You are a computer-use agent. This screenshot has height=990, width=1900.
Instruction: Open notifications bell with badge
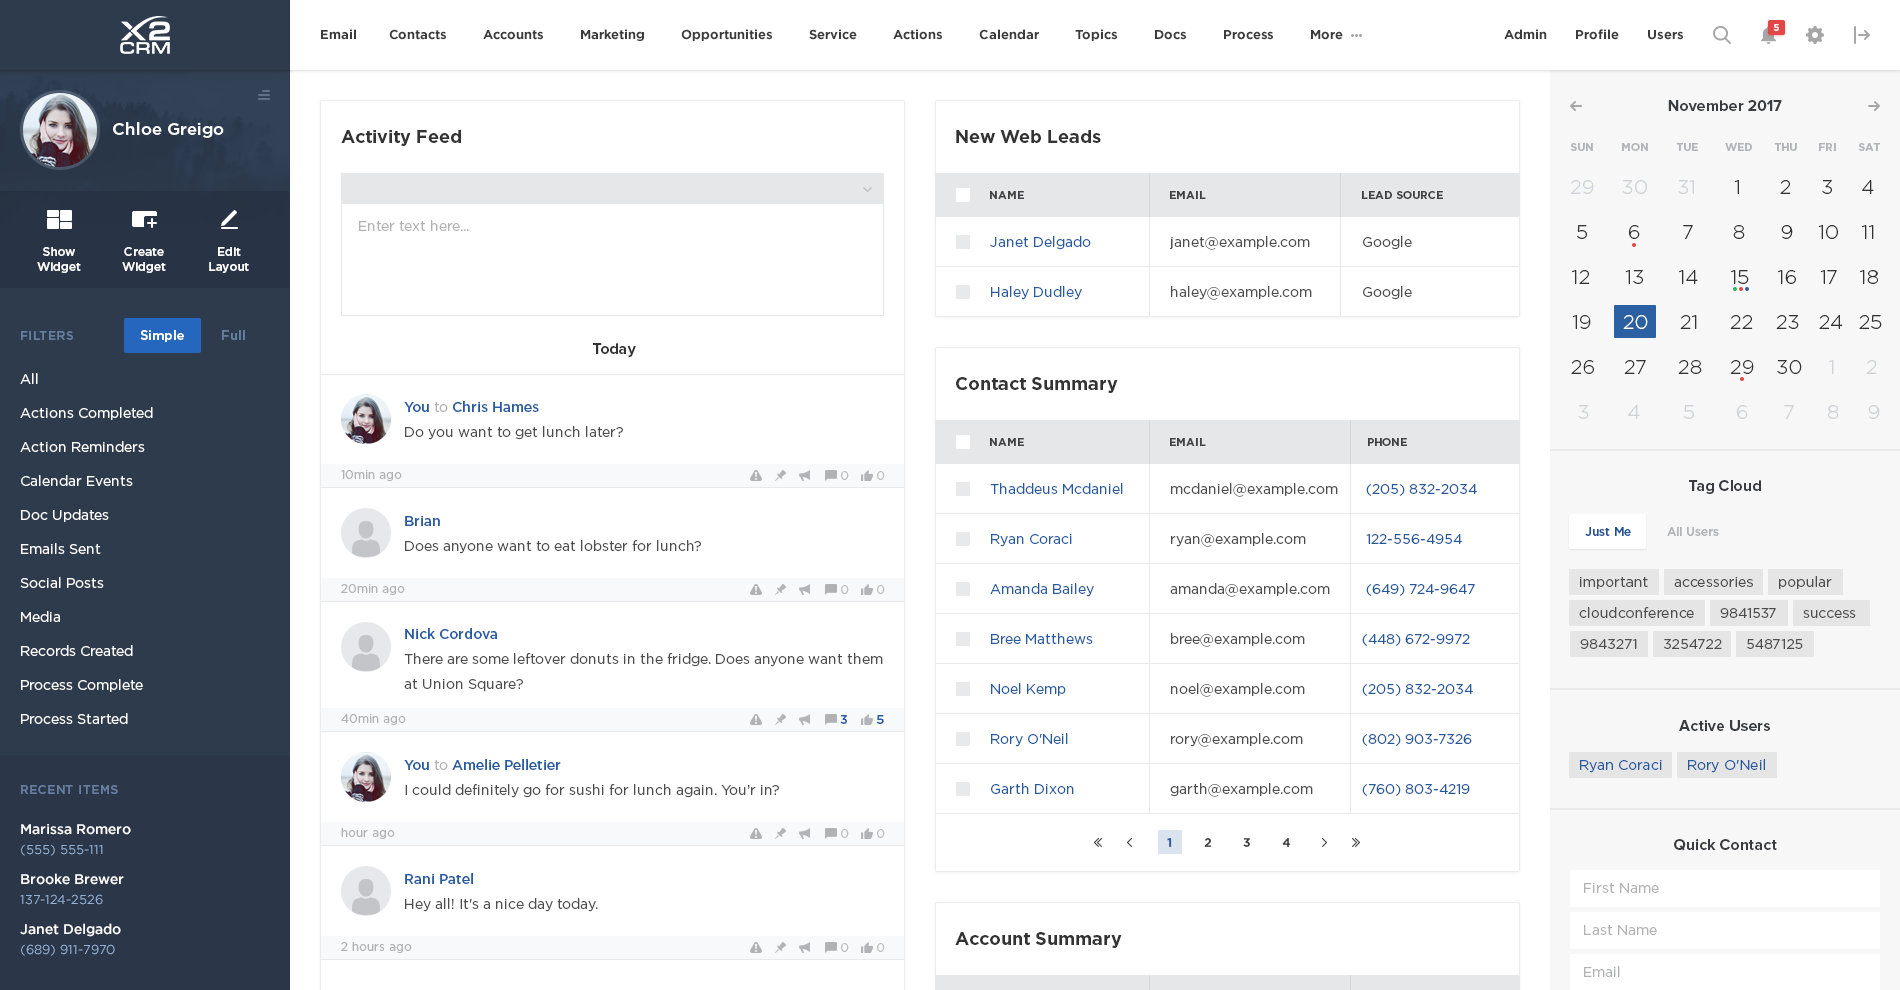(1768, 35)
